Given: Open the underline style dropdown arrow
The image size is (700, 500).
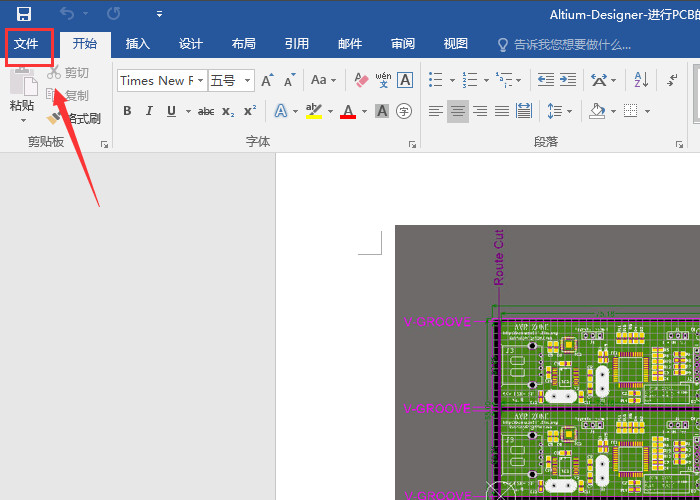Looking at the screenshot, I should click(188, 111).
